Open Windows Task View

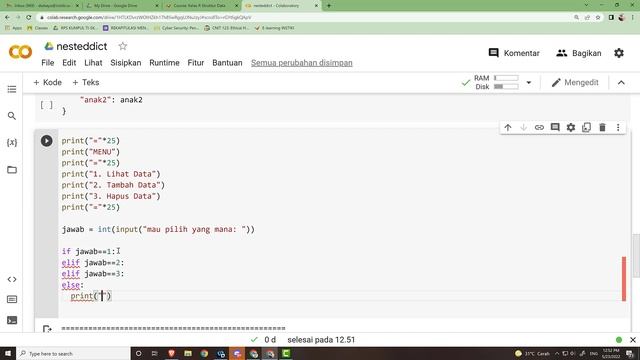coord(154,353)
